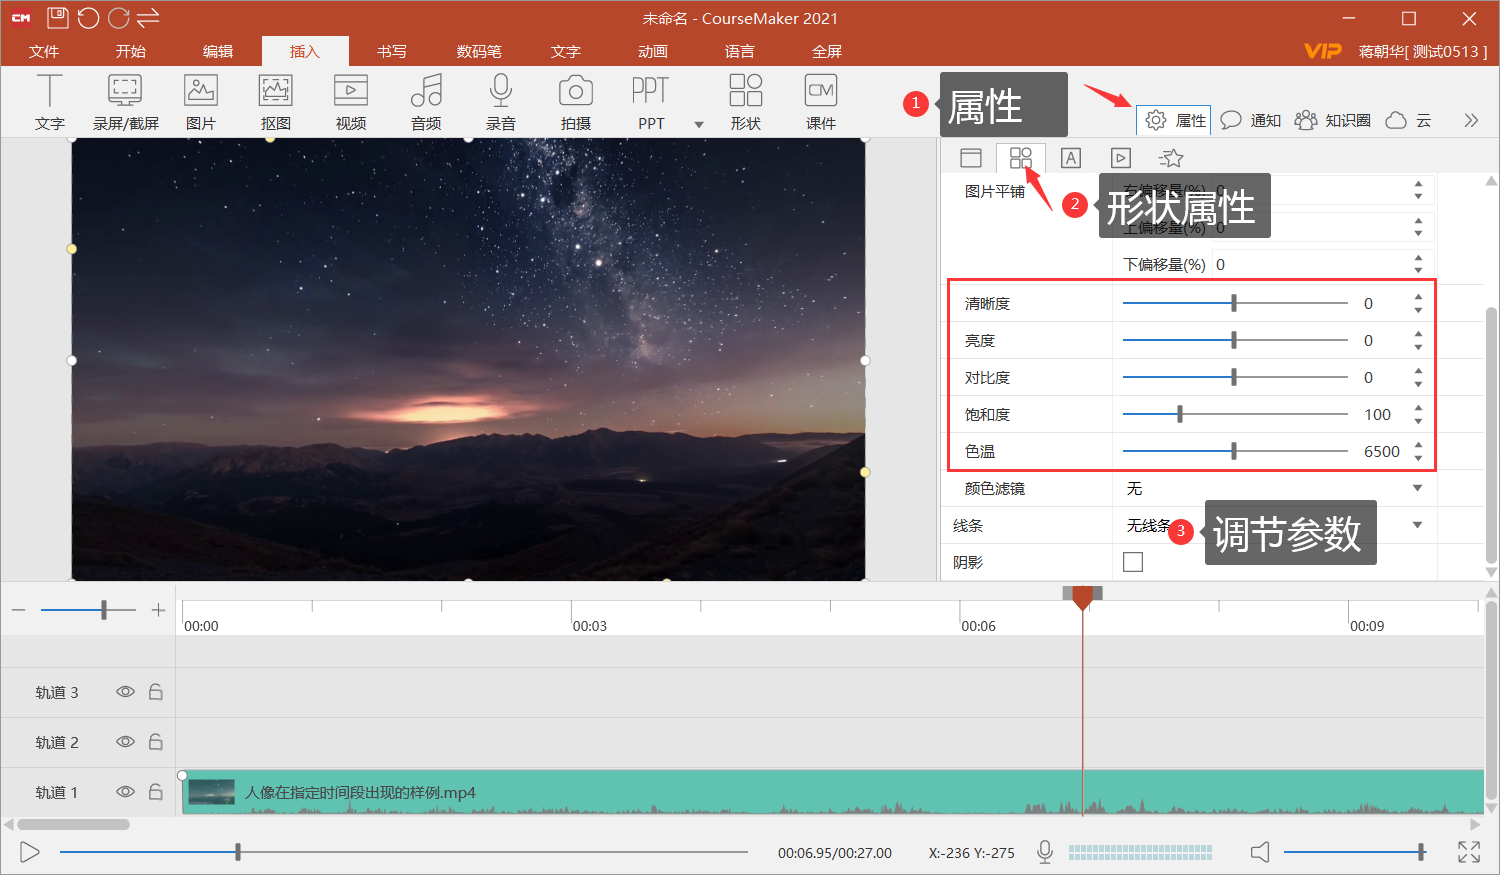The width and height of the screenshot is (1500, 875).
Task: Increase 对比度 value with stepper
Action: point(1418,371)
